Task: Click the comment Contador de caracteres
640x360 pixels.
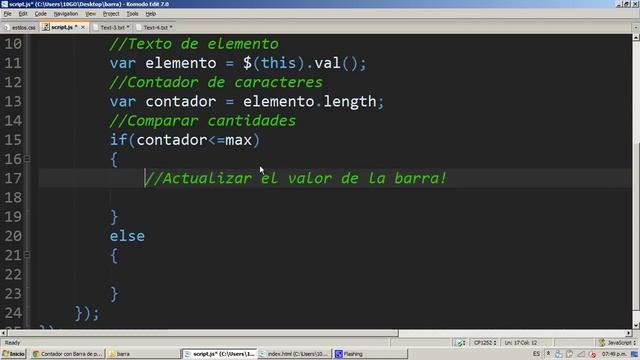Action: [x=216, y=82]
